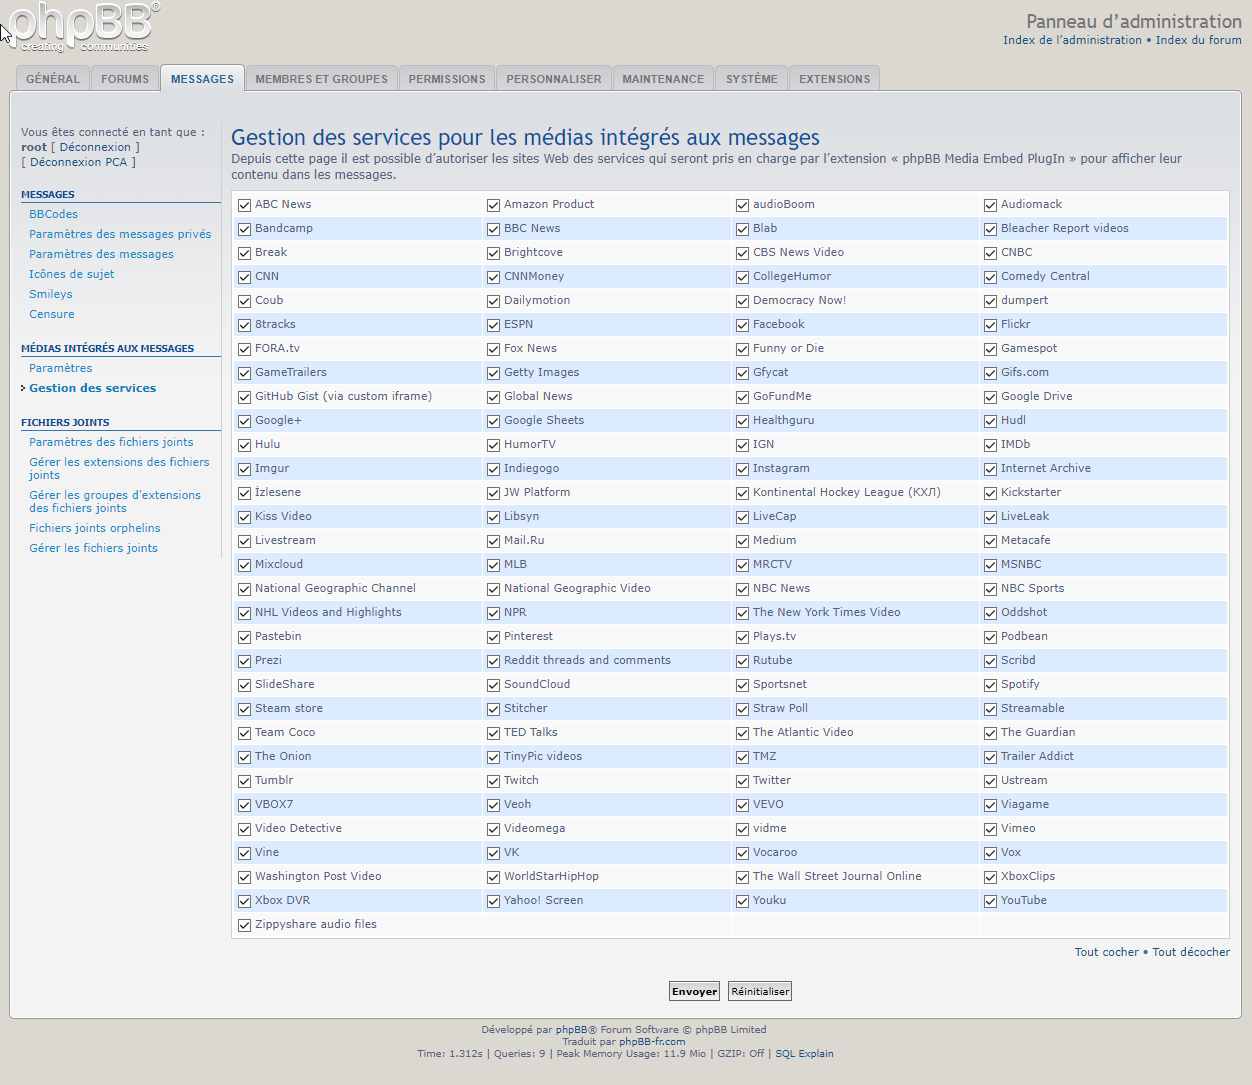Disable the Twitch service checkbox
The height and width of the screenshot is (1085, 1252).
tap(494, 781)
